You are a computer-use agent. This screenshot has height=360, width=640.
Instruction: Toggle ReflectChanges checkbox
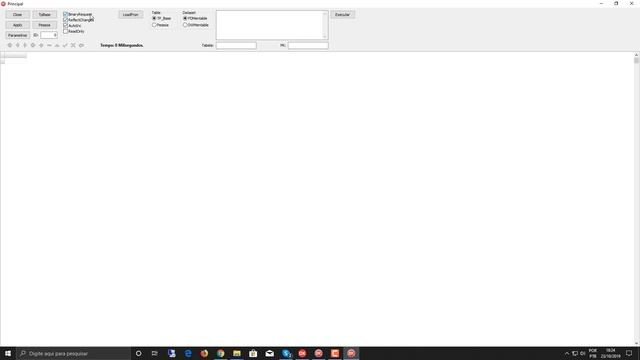click(65, 20)
